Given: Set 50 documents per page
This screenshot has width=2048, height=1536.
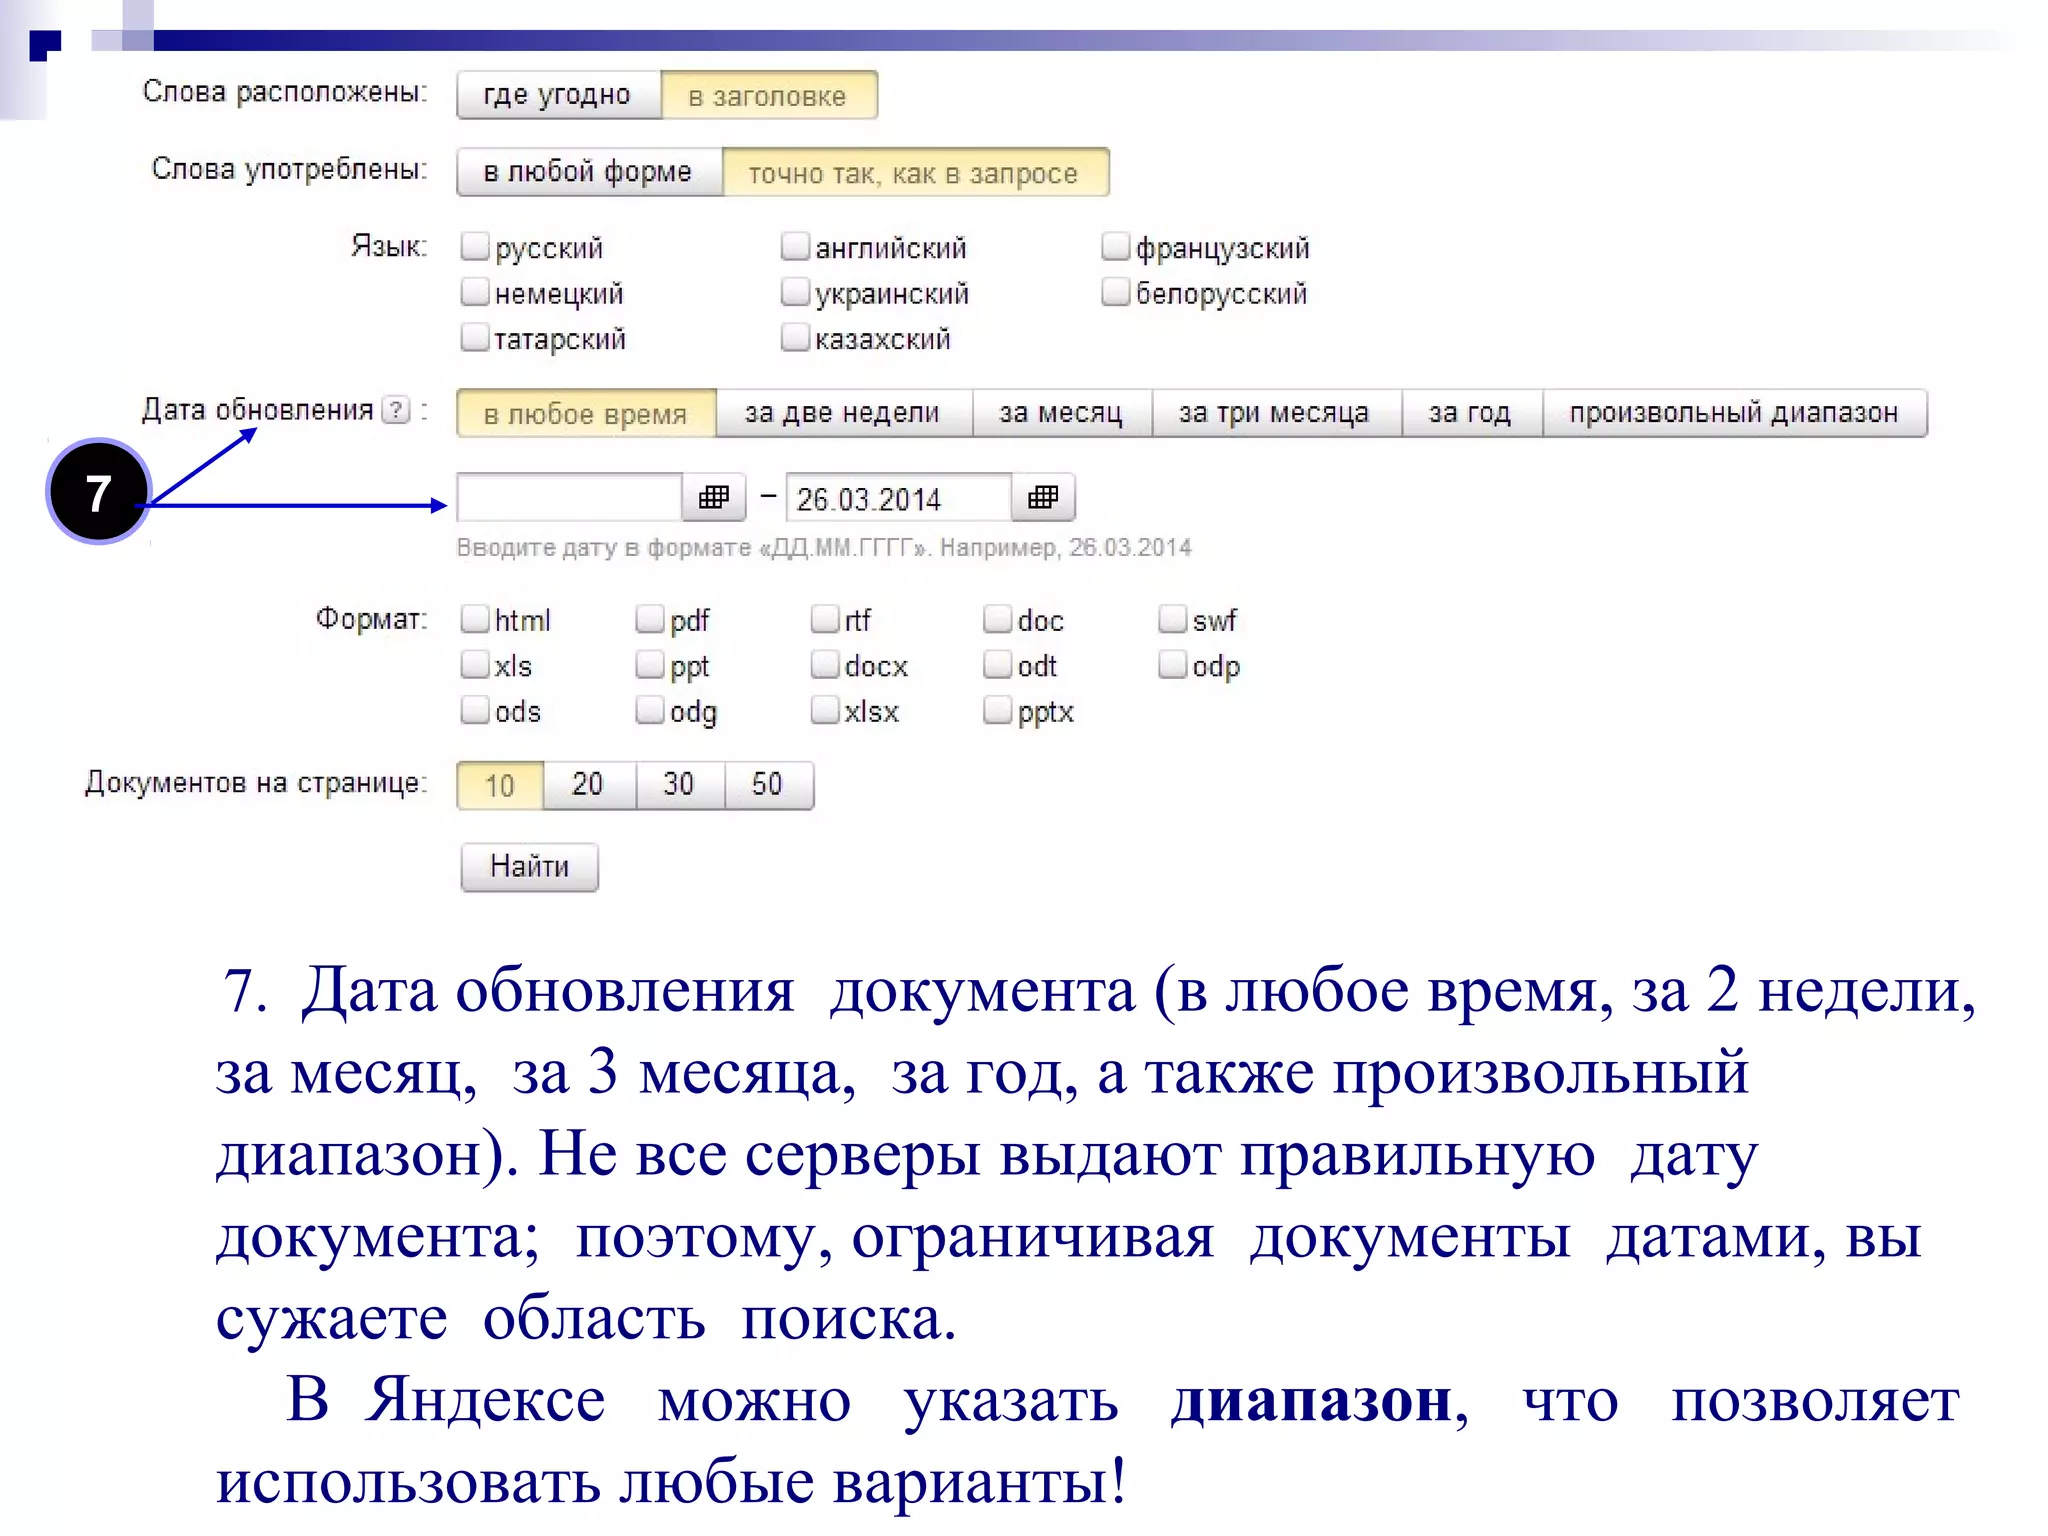Looking at the screenshot, I should click(768, 785).
